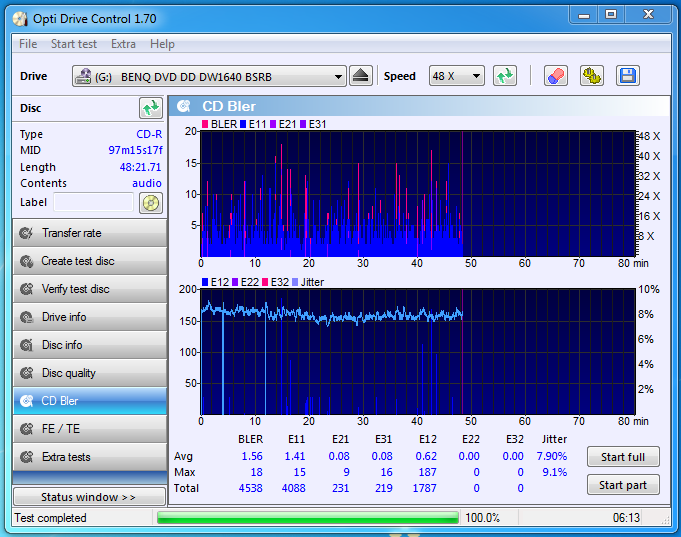Click the Length value 48:21.71
Image resolution: width=681 pixels, height=537 pixels.
click(x=140, y=167)
